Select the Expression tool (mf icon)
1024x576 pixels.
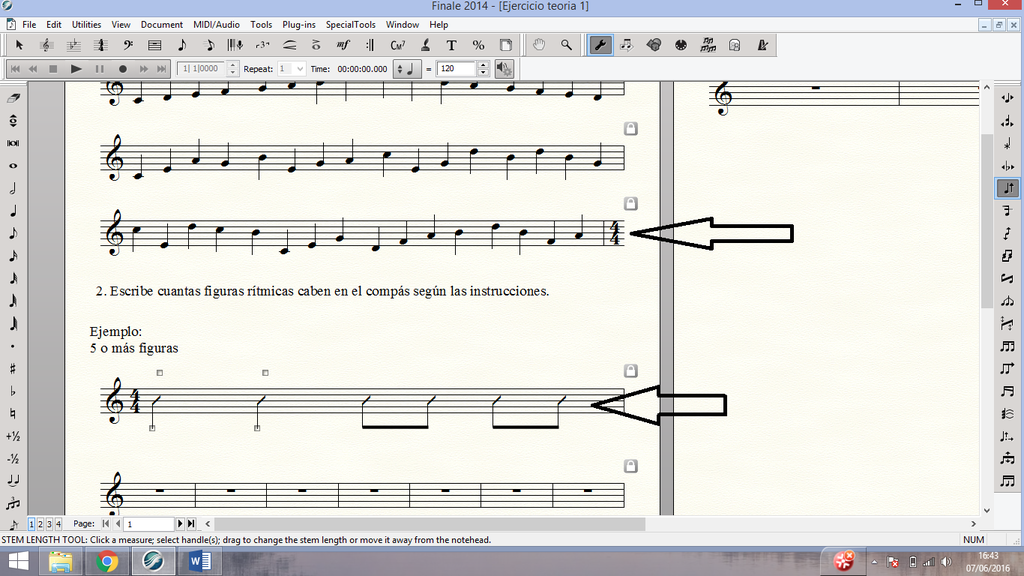point(343,45)
